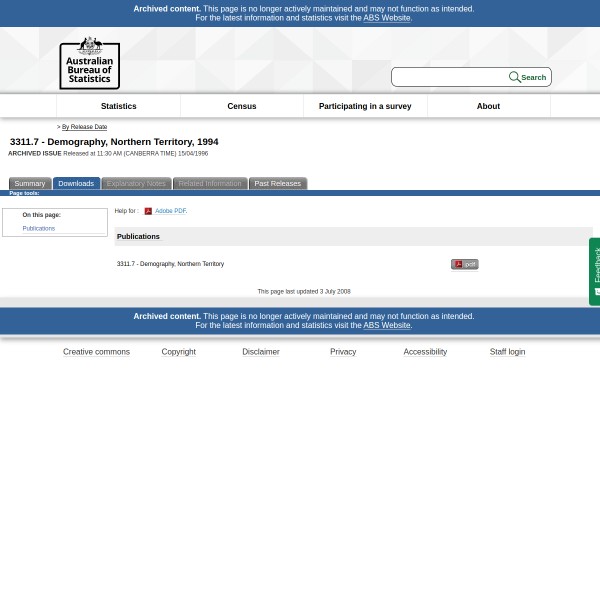Click inside the search text field
This screenshot has width=600, height=600.
click(448, 77)
